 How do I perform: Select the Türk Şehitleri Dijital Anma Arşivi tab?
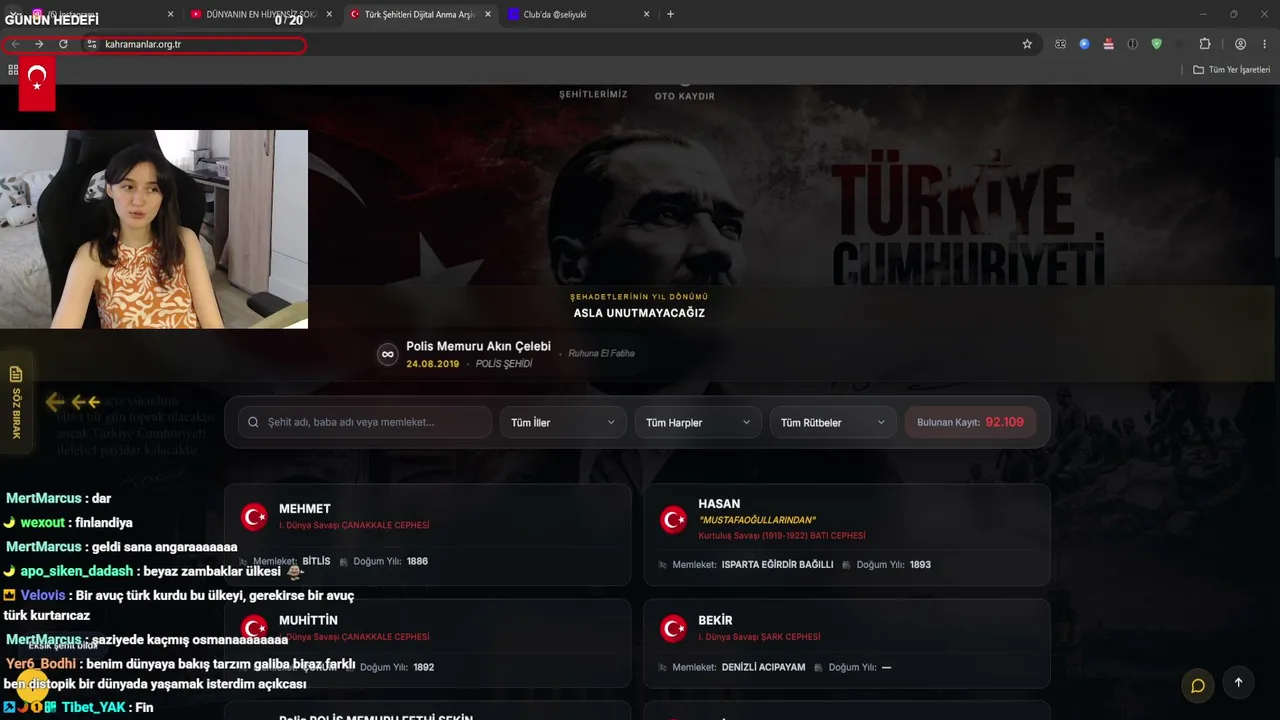[420, 14]
